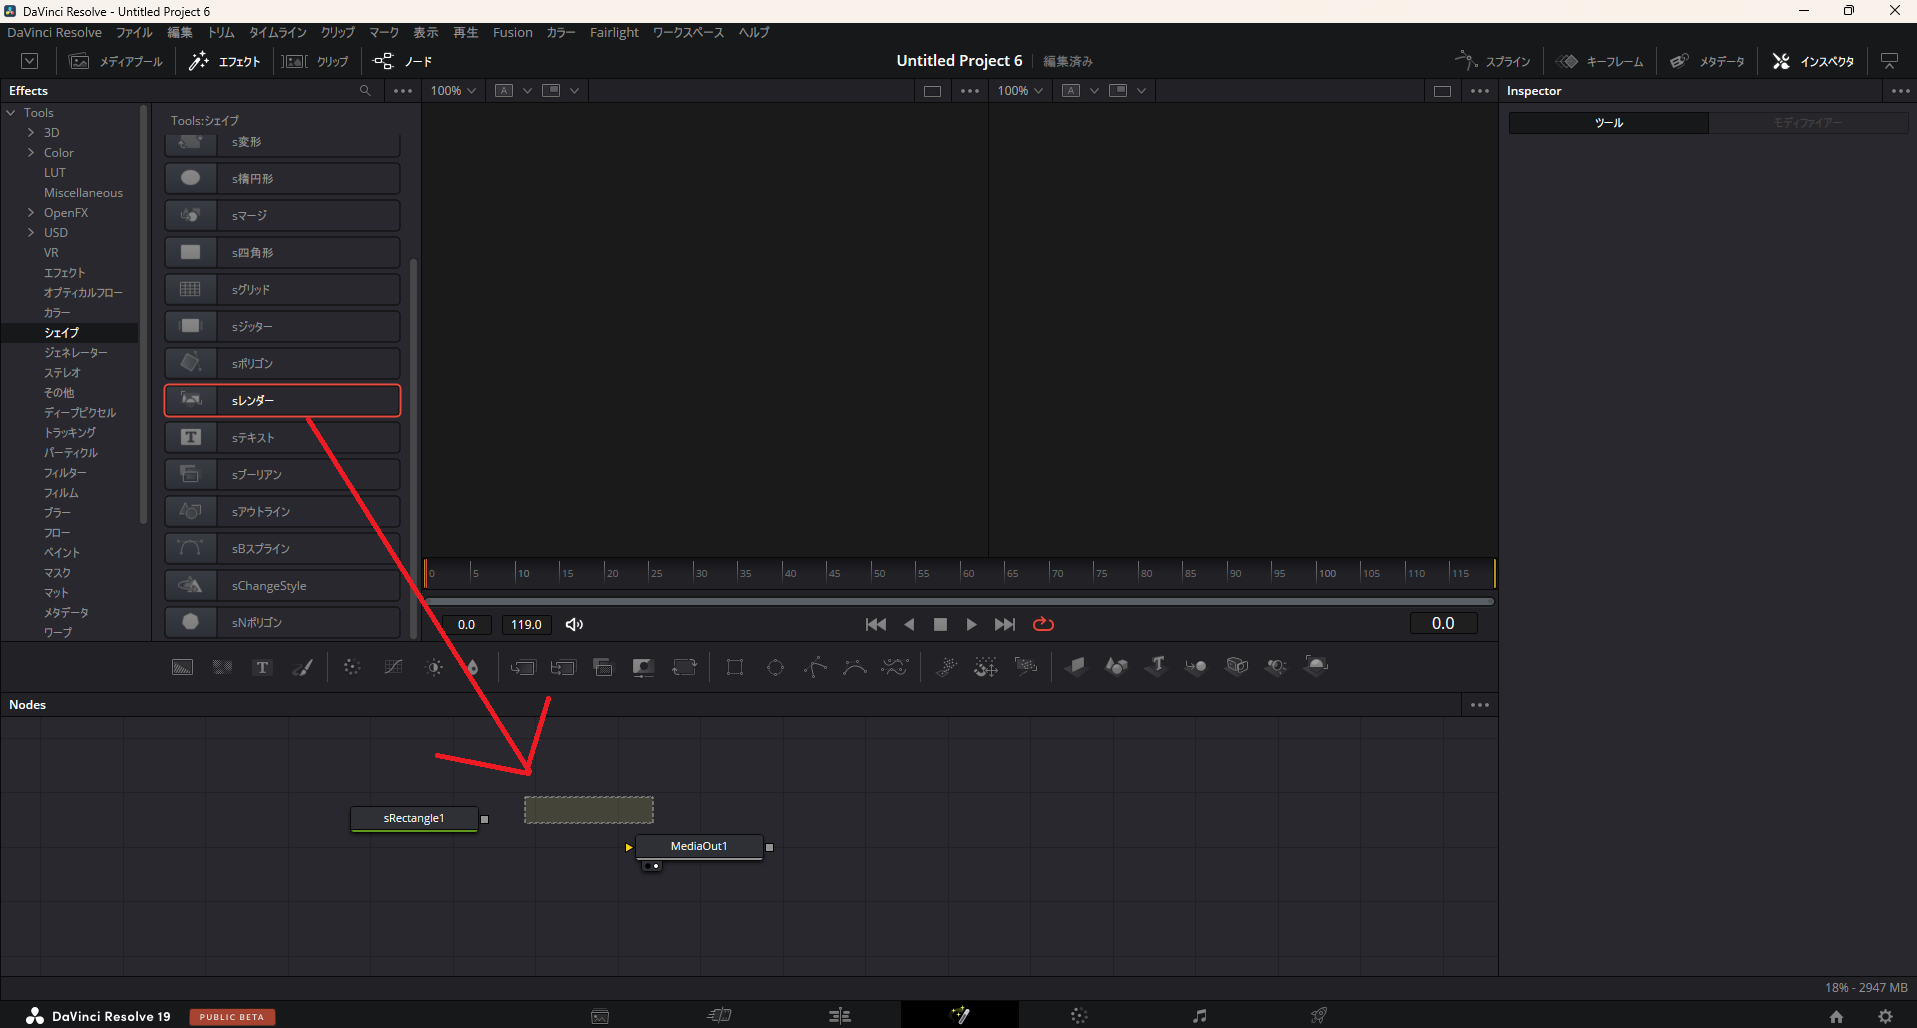Switch to the Fairlight audio page

[1199, 1015]
